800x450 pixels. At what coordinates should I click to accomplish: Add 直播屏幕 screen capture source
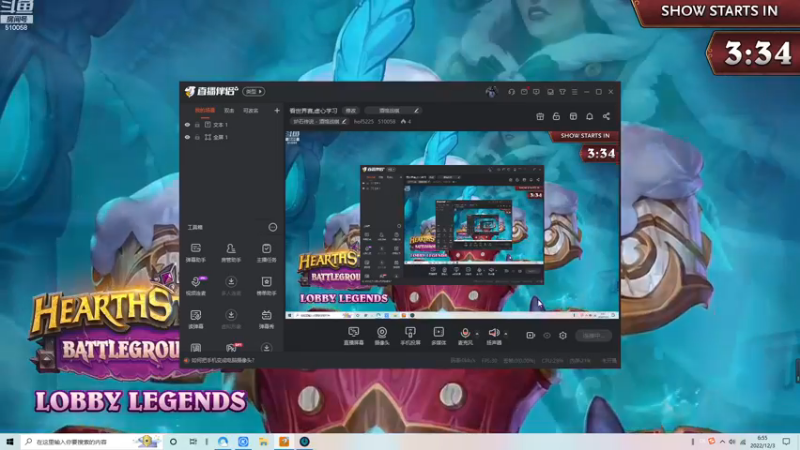tap(354, 336)
